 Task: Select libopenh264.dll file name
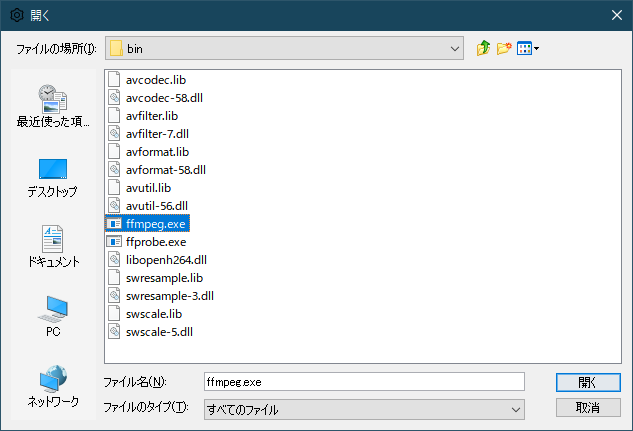pos(166,260)
